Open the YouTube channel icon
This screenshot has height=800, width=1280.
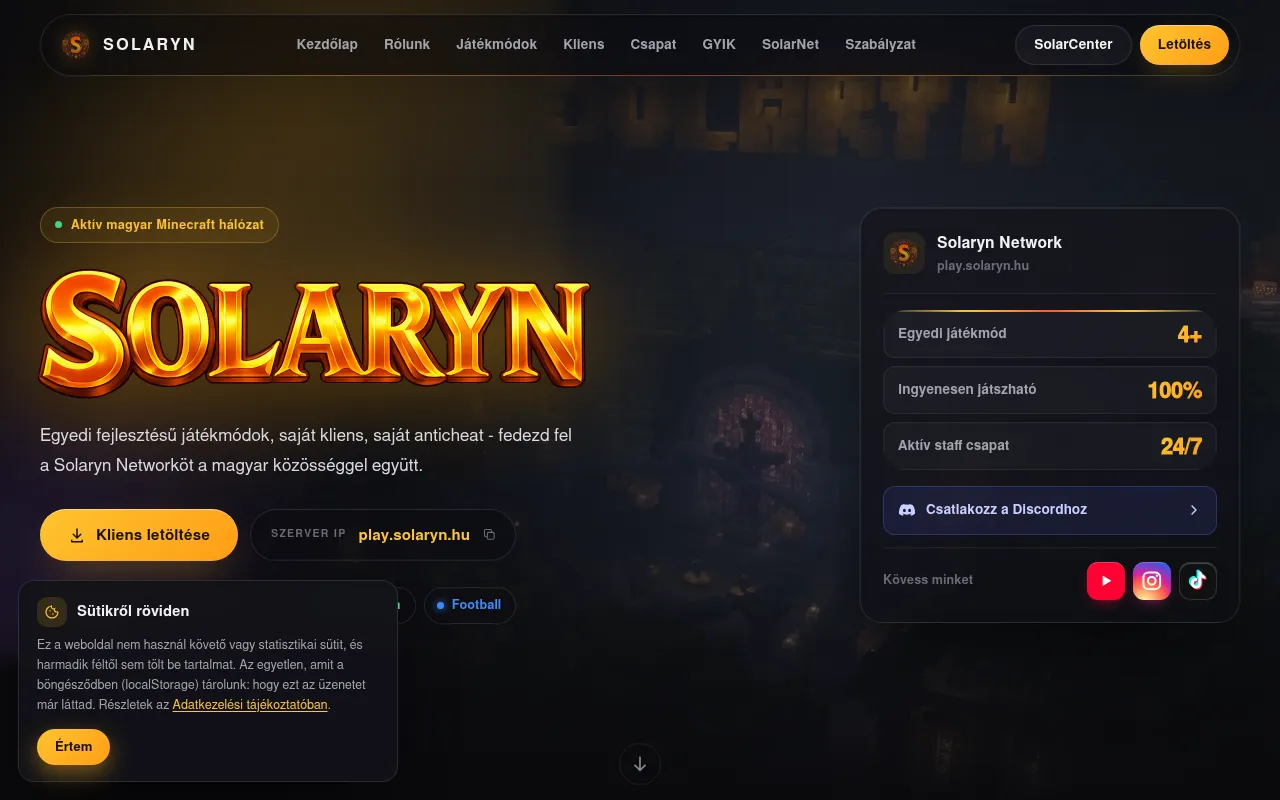(1106, 581)
